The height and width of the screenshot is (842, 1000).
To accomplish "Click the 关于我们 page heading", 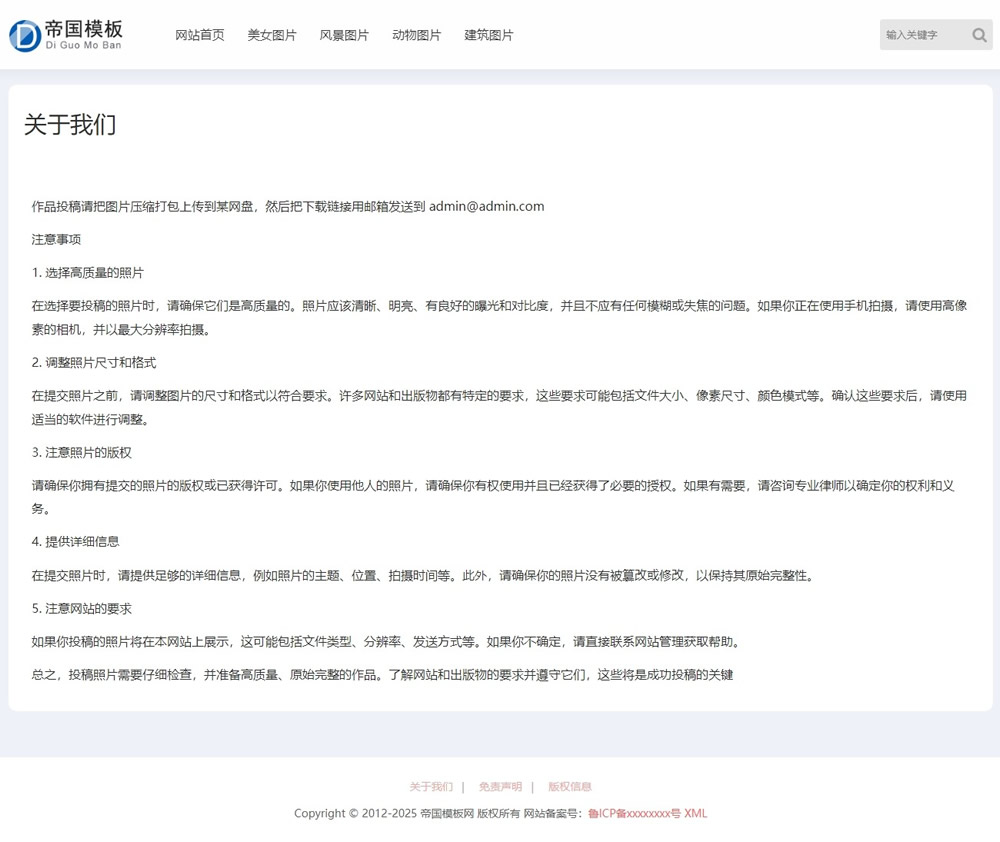I will [x=70, y=125].
